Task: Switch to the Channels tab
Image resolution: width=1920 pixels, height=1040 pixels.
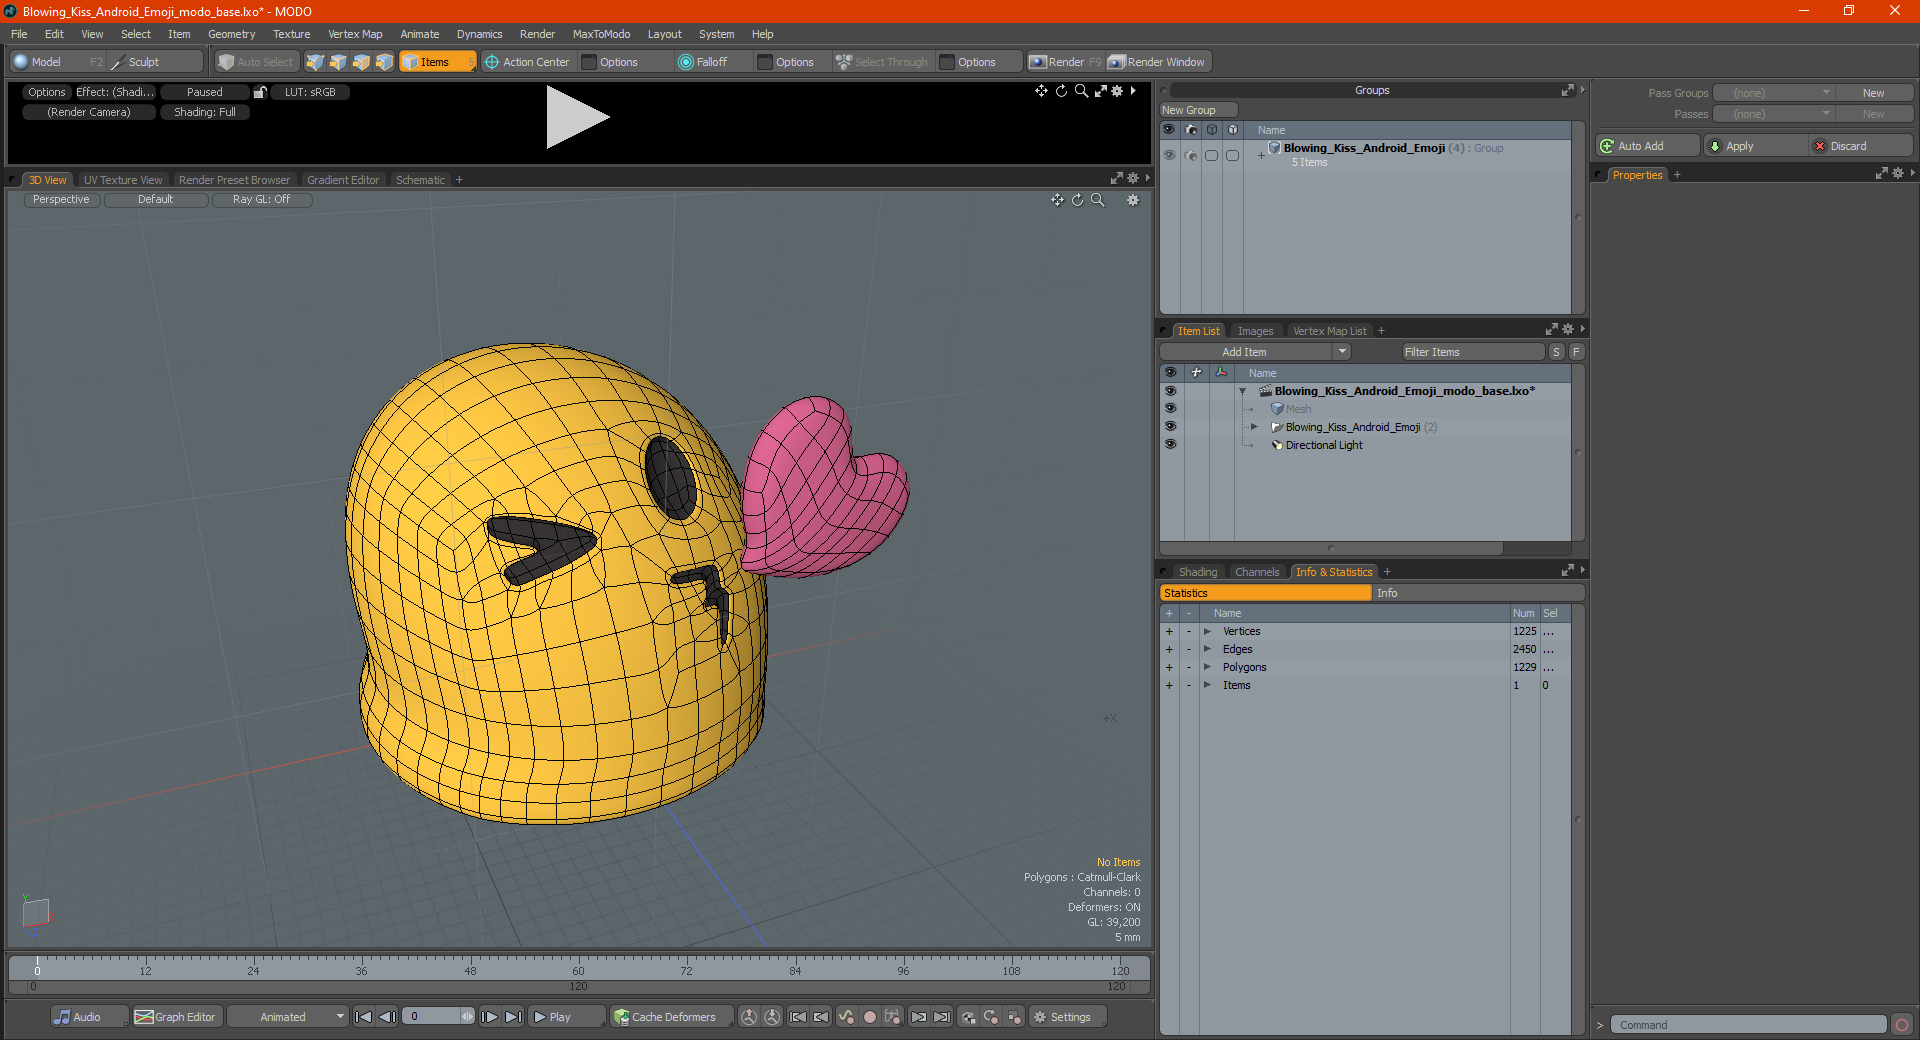Action: (x=1257, y=572)
